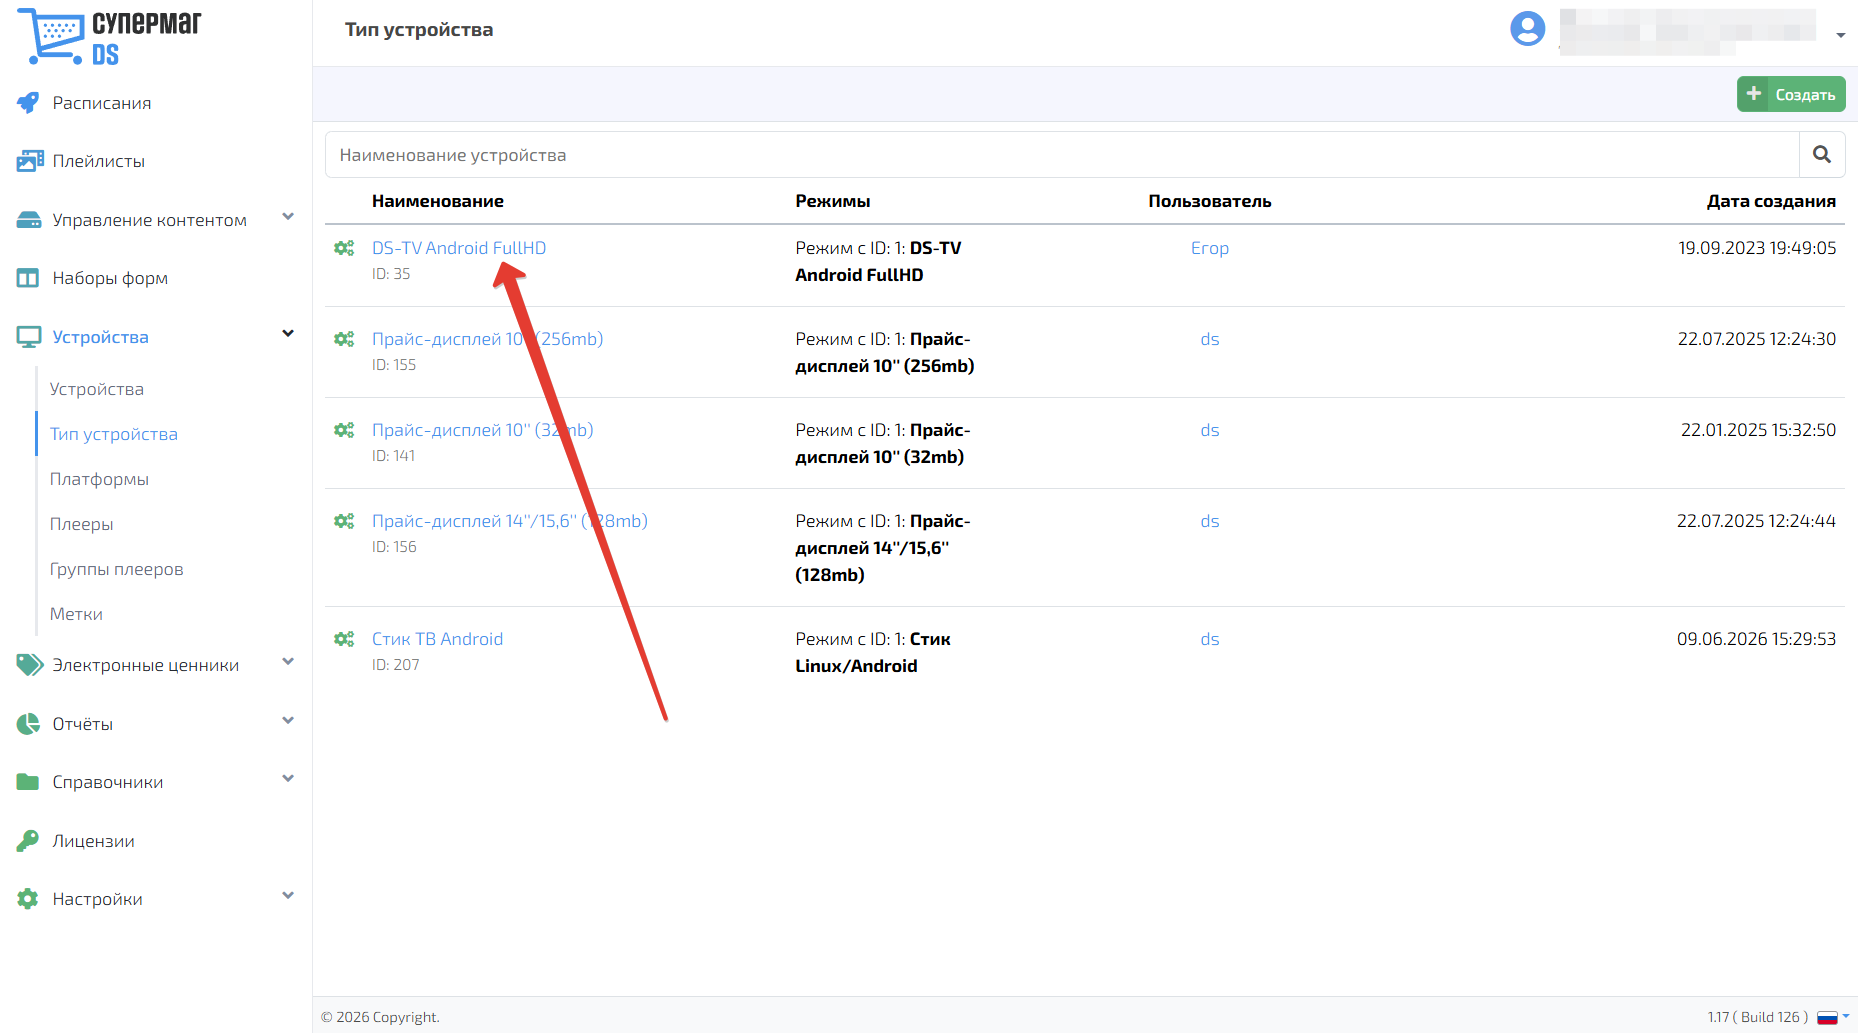The image size is (1858, 1033).
Task: Click gears icon beside DS-TV Android FullHD
Action: 344,248
